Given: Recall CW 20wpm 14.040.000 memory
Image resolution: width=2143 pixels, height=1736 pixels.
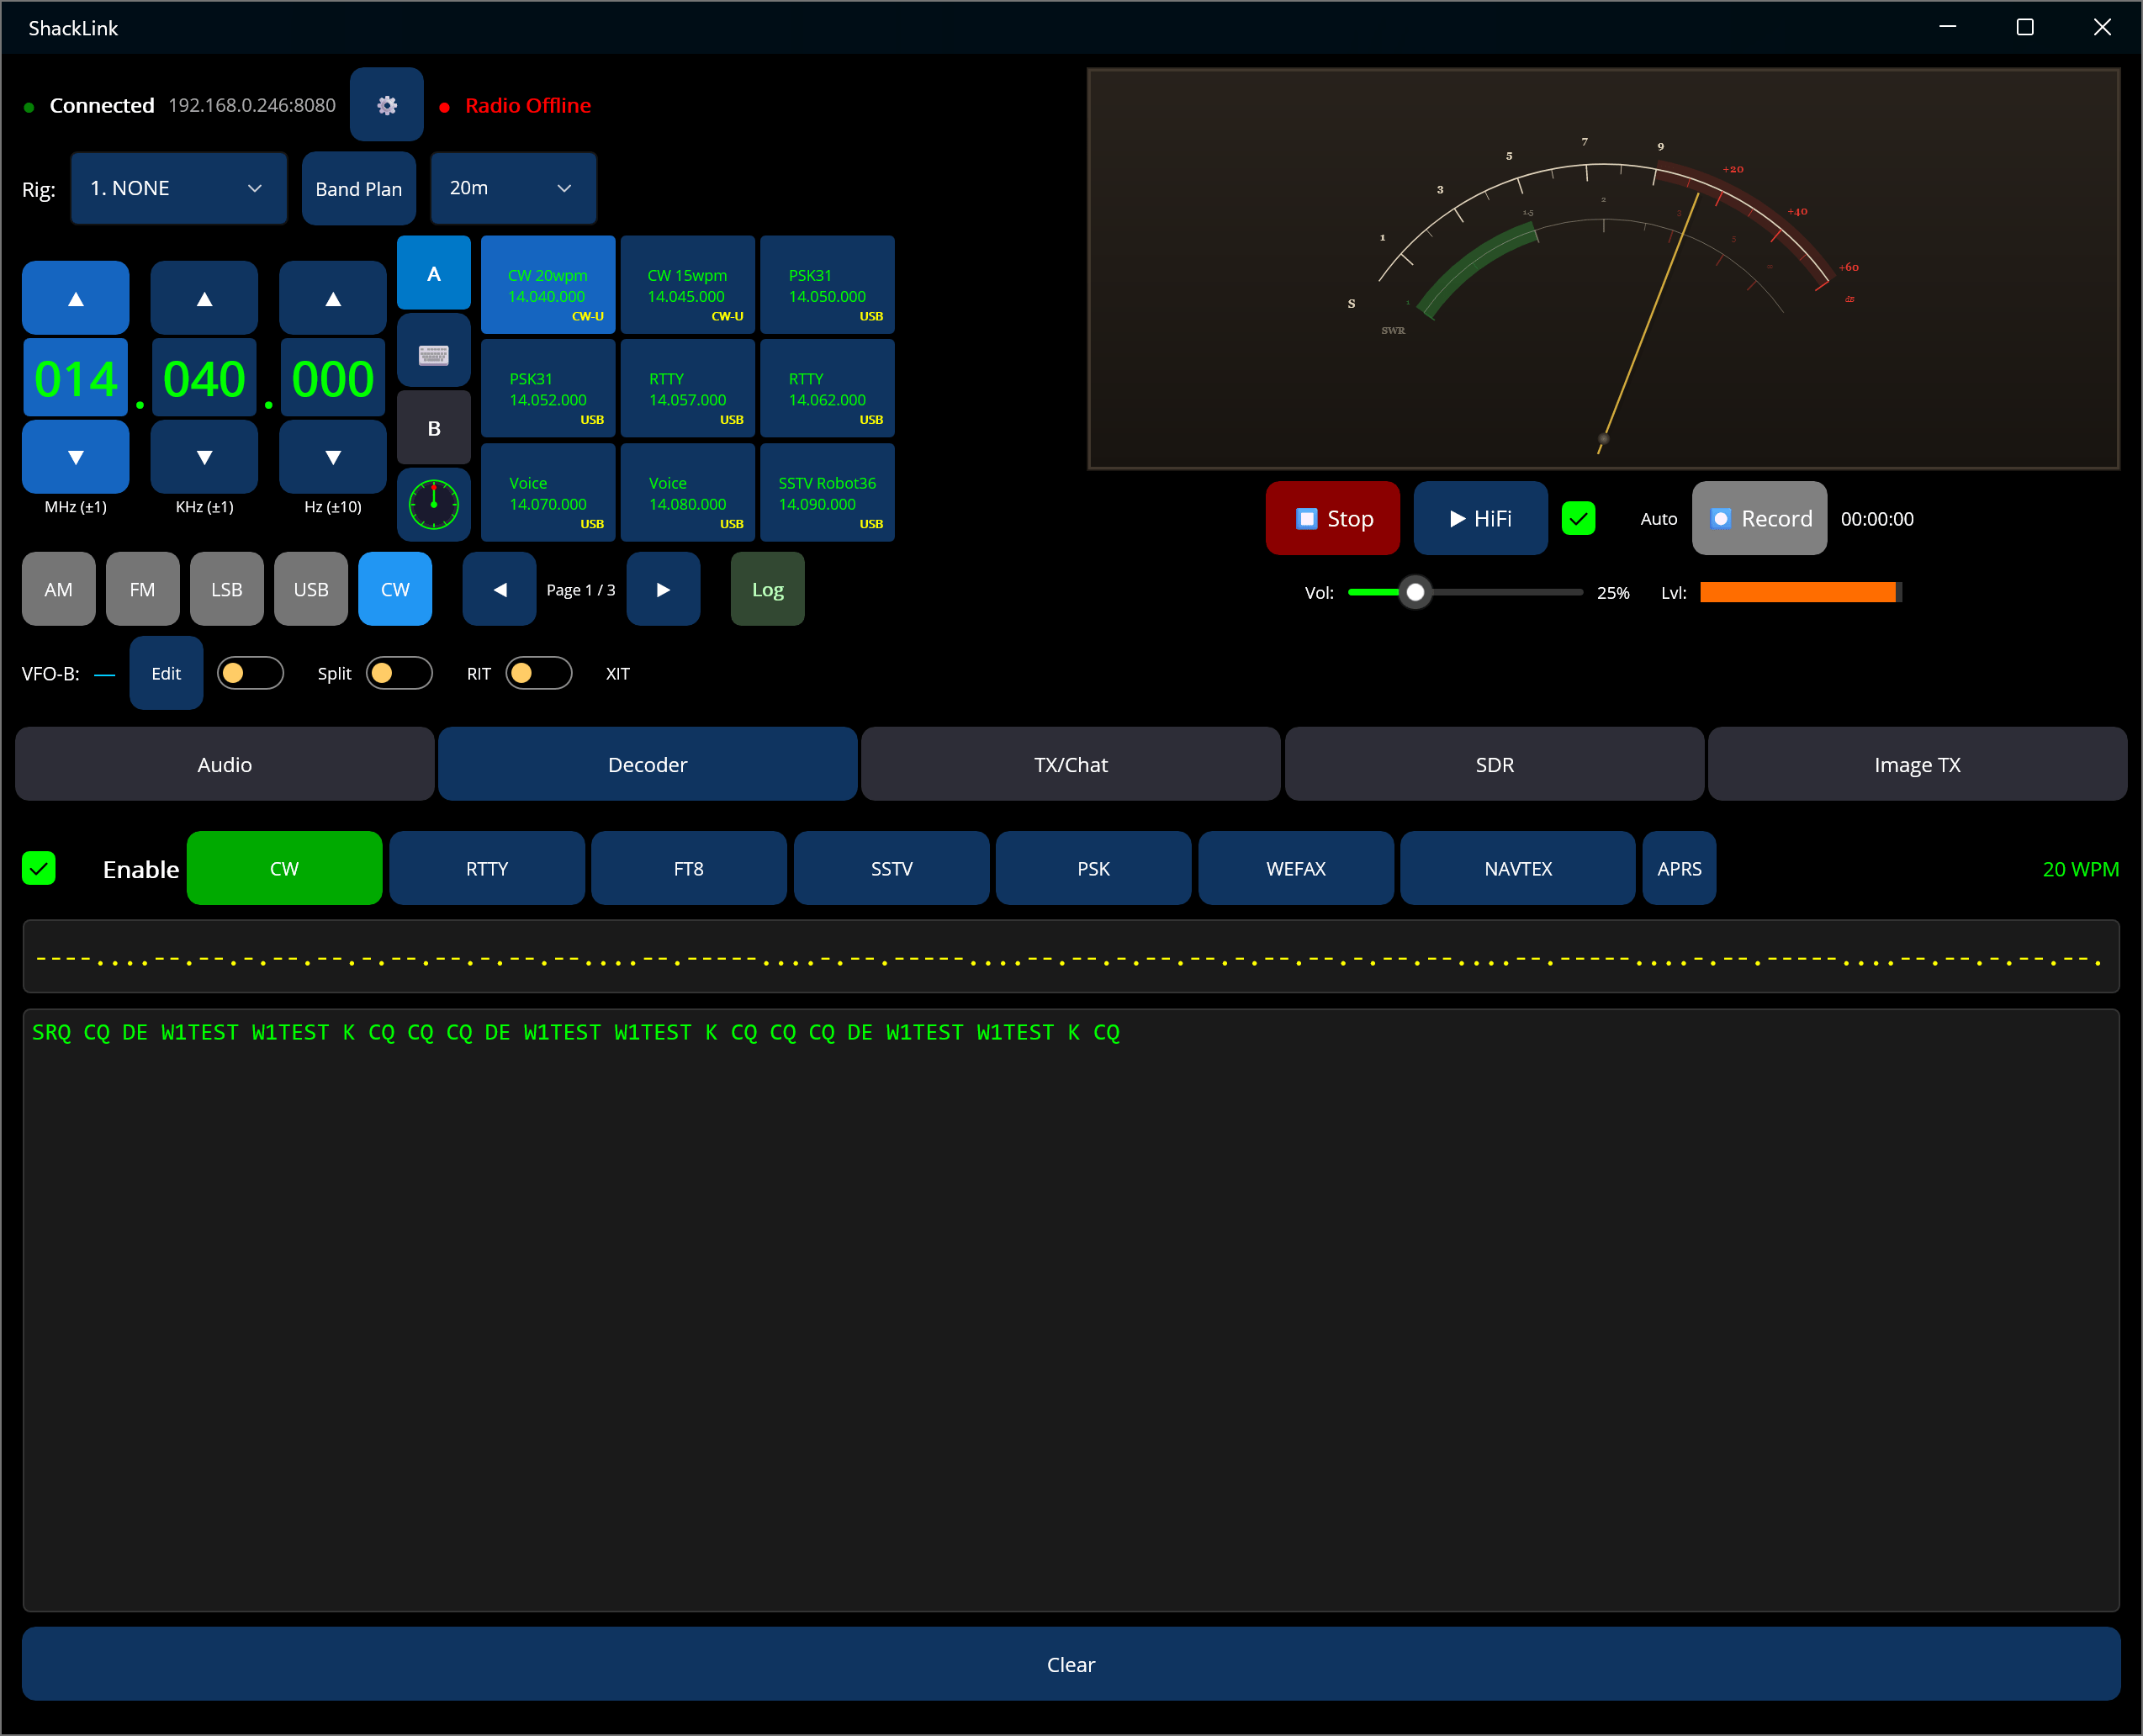Looking at the screenshot, I should pyautogui.click(x=548, y=285).
